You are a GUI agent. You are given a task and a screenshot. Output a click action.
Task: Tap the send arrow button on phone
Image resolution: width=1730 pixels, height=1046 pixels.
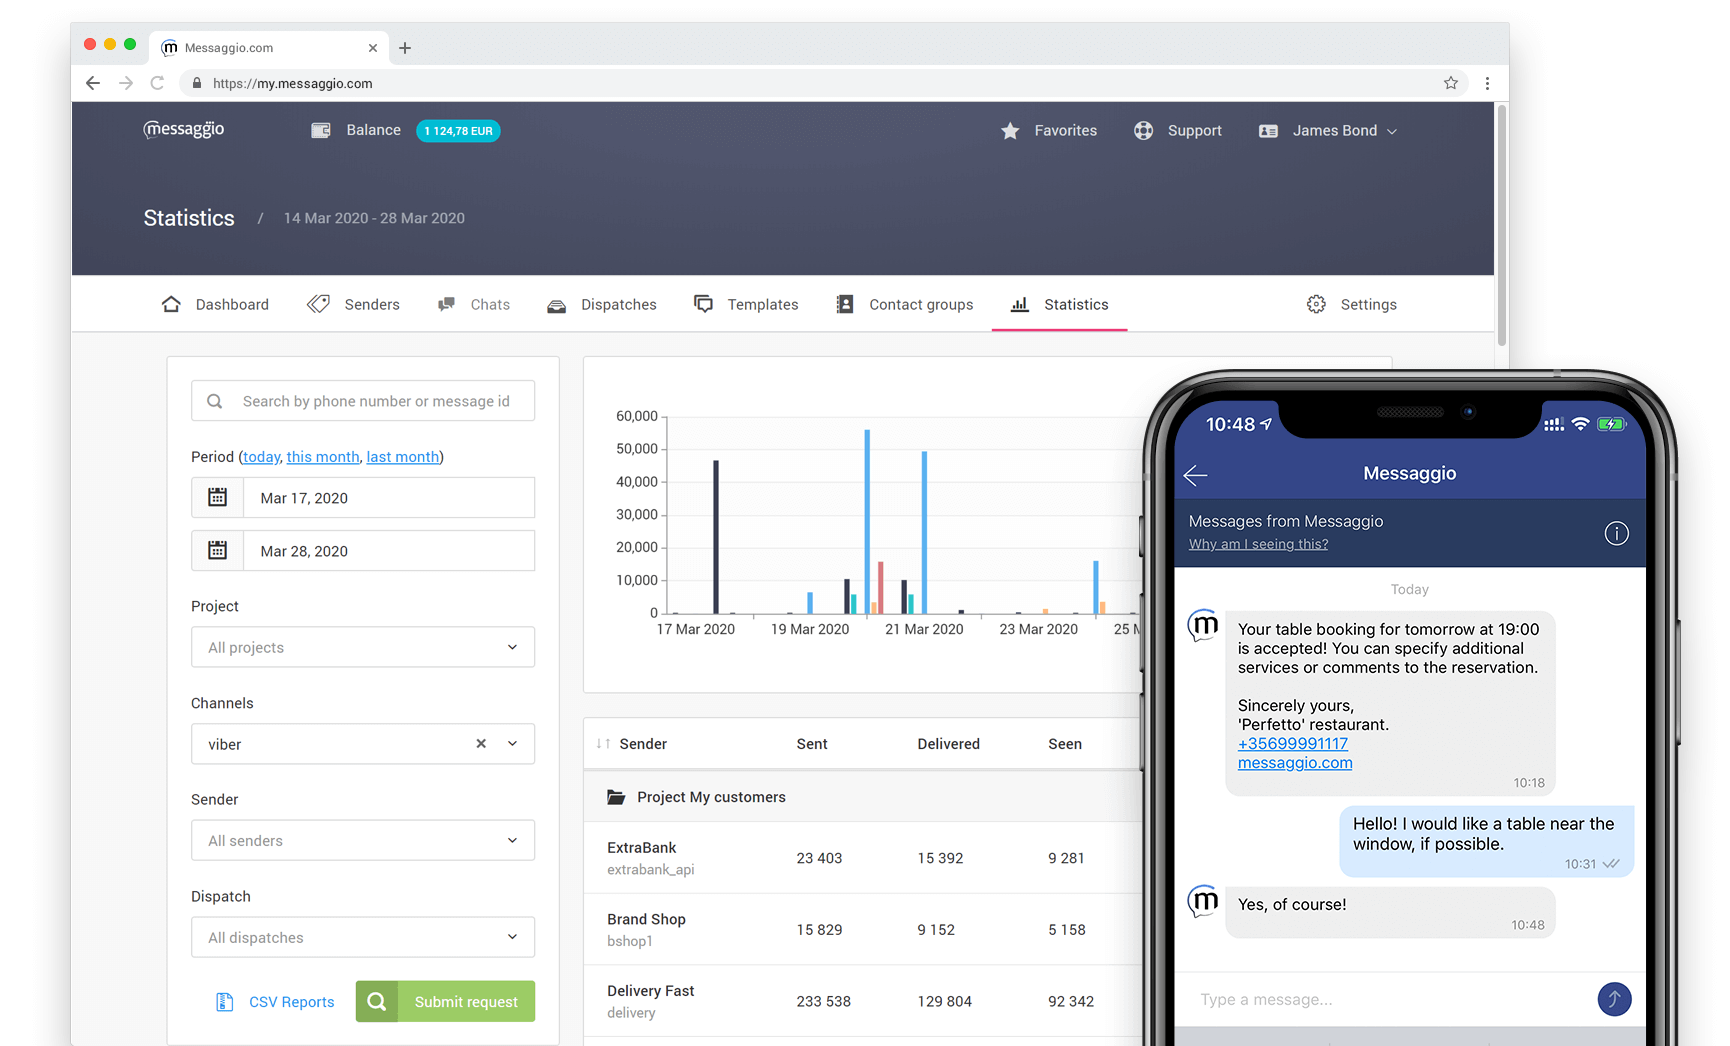click(1614, 998)
